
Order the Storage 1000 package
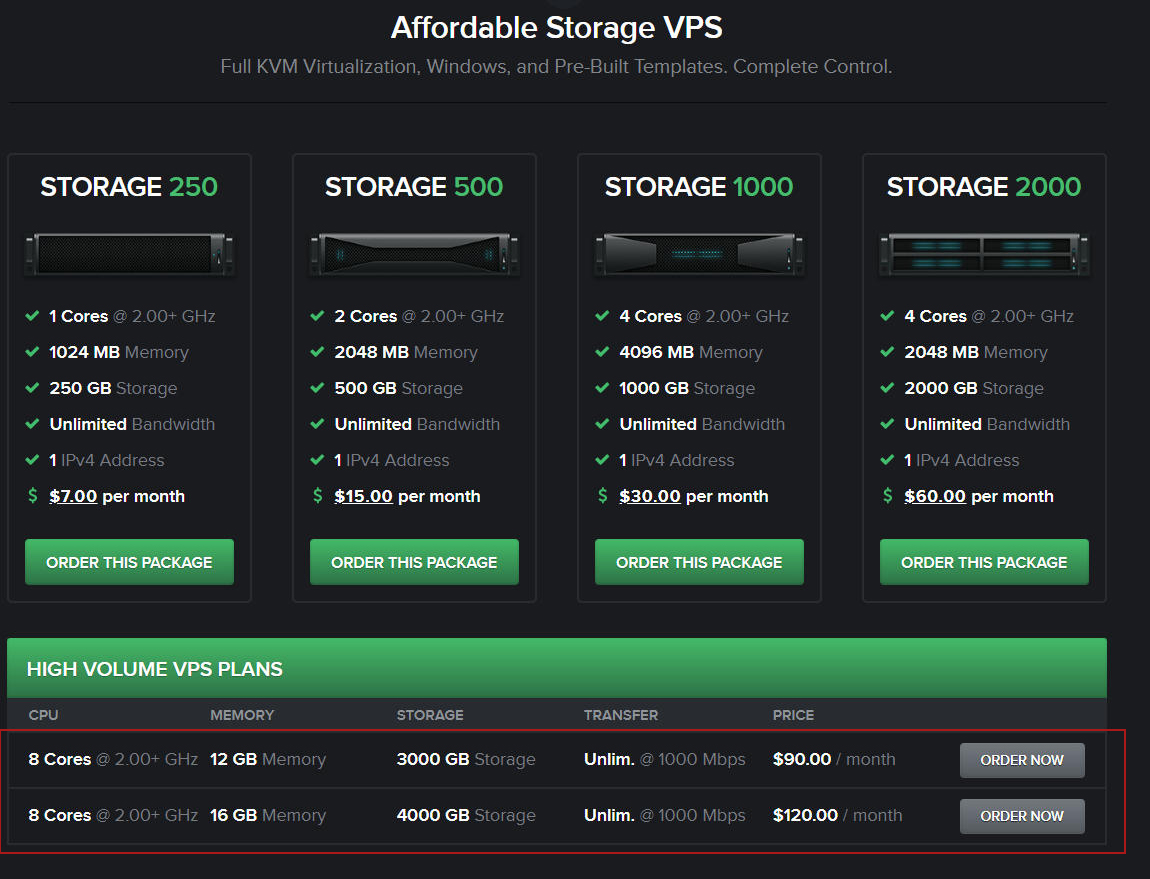coord(699,562)
